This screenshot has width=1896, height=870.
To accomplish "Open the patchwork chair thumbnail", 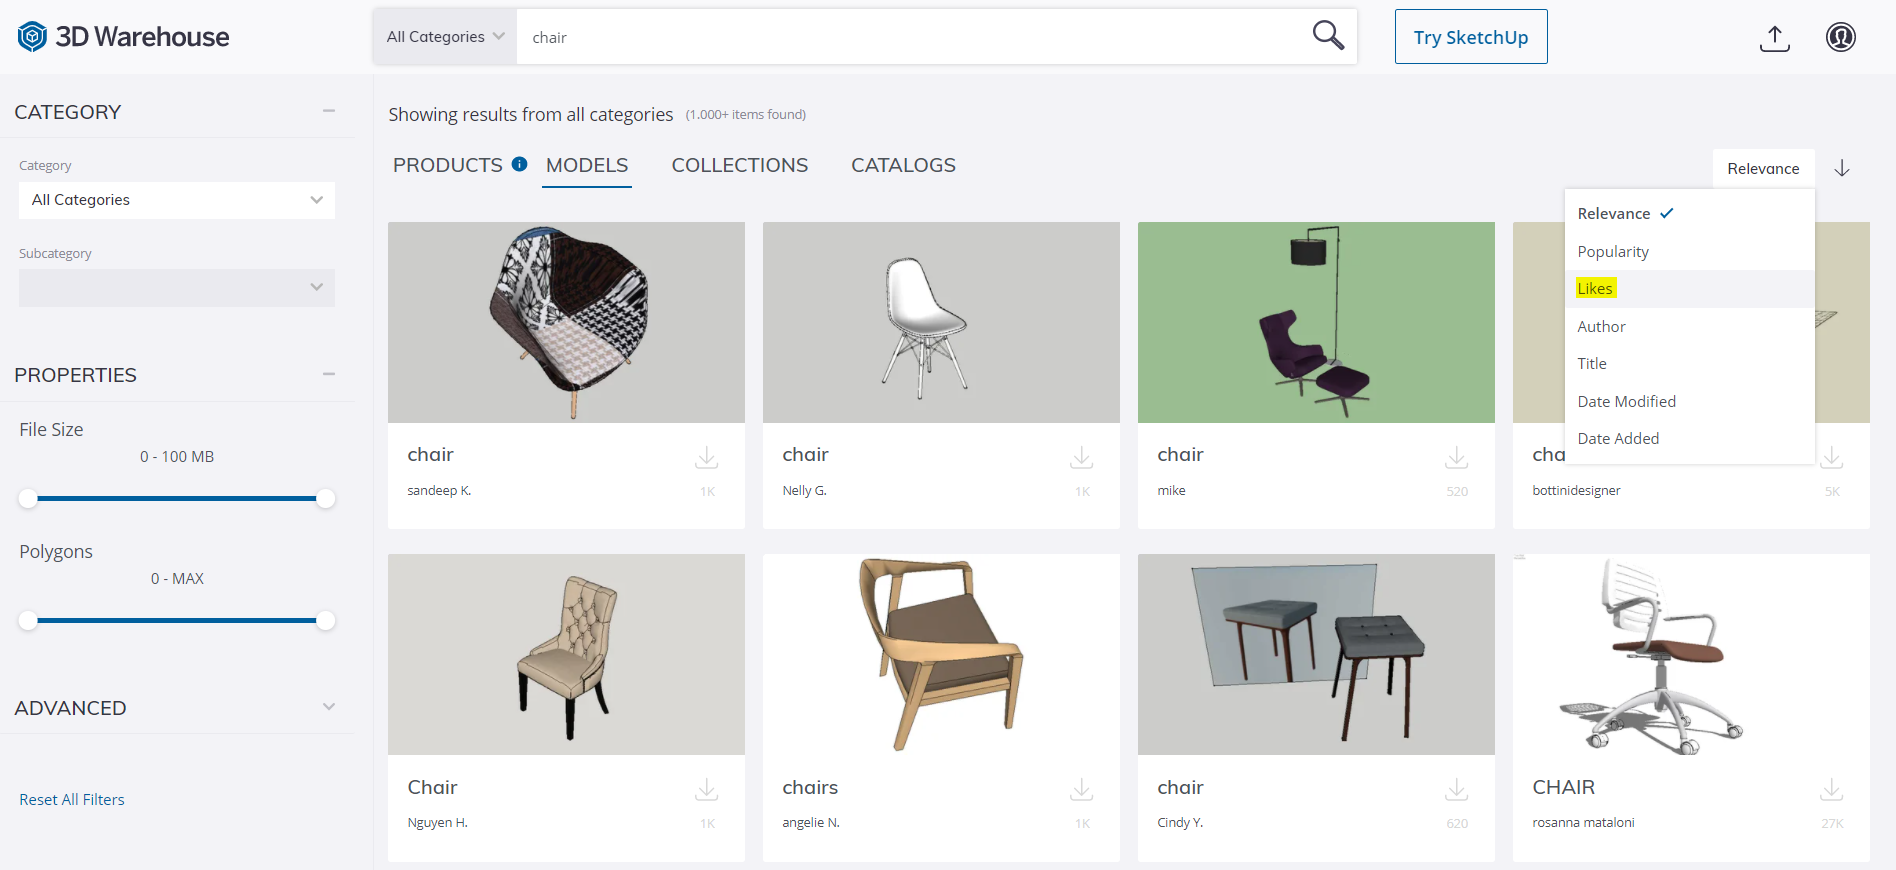I will coord(566,322).
